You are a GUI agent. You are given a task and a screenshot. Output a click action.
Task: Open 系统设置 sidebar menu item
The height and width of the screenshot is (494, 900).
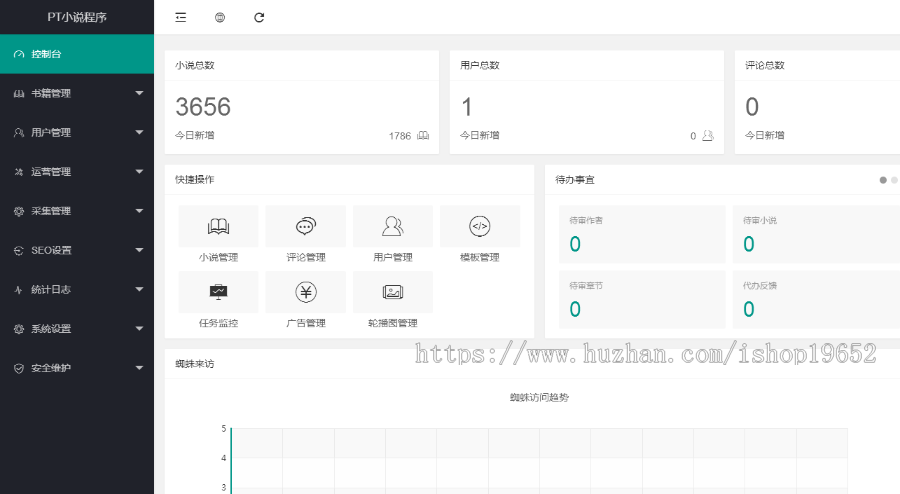tap(77, 328)
